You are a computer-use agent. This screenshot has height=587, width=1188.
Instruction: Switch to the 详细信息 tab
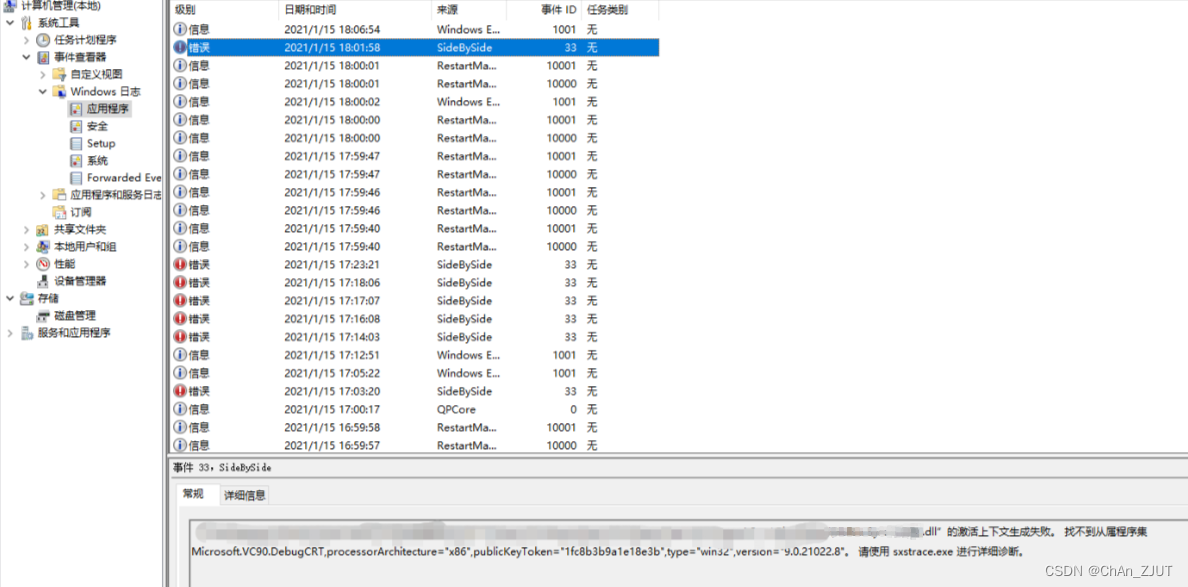point(245,495)
